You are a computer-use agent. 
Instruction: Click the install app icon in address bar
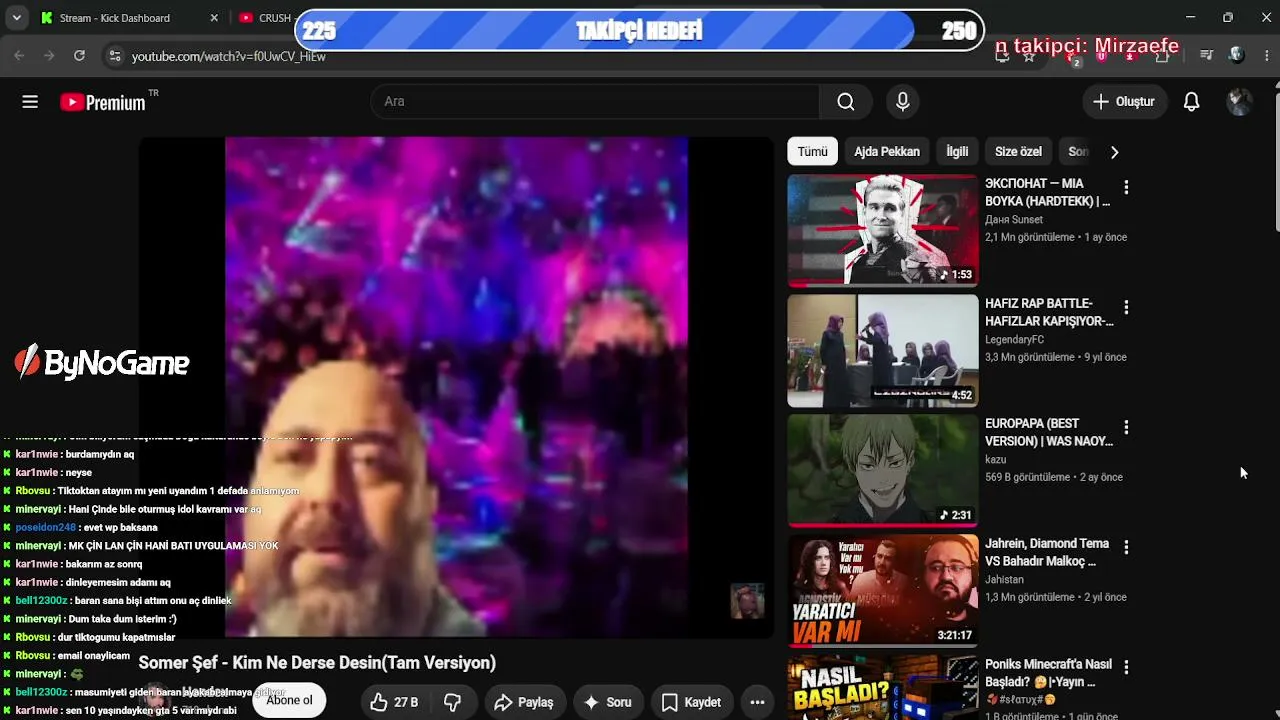[1002, 56]
